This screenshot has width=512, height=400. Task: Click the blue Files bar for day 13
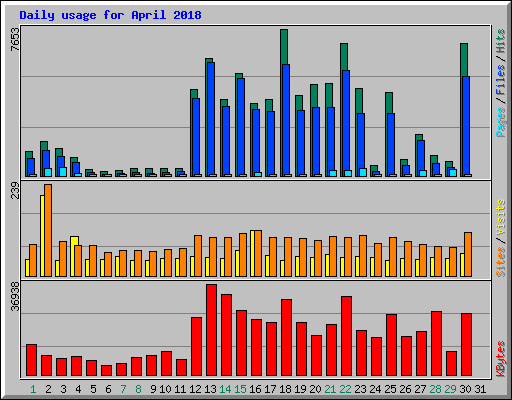point(211,119)
